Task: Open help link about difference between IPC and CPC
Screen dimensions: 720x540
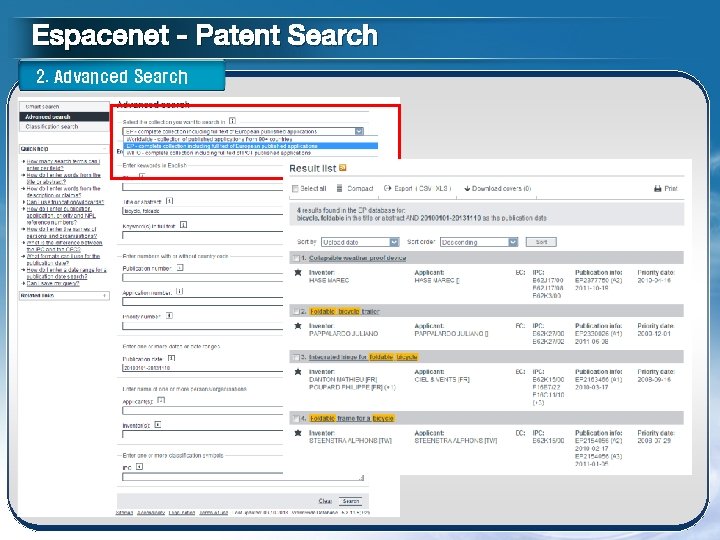Action: [64, 246]
